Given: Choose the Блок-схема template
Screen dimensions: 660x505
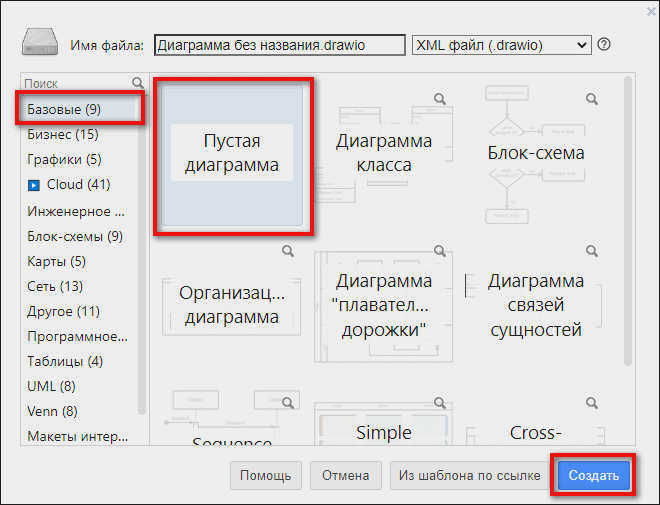Looking at the screenshot, I should point(536,156).
